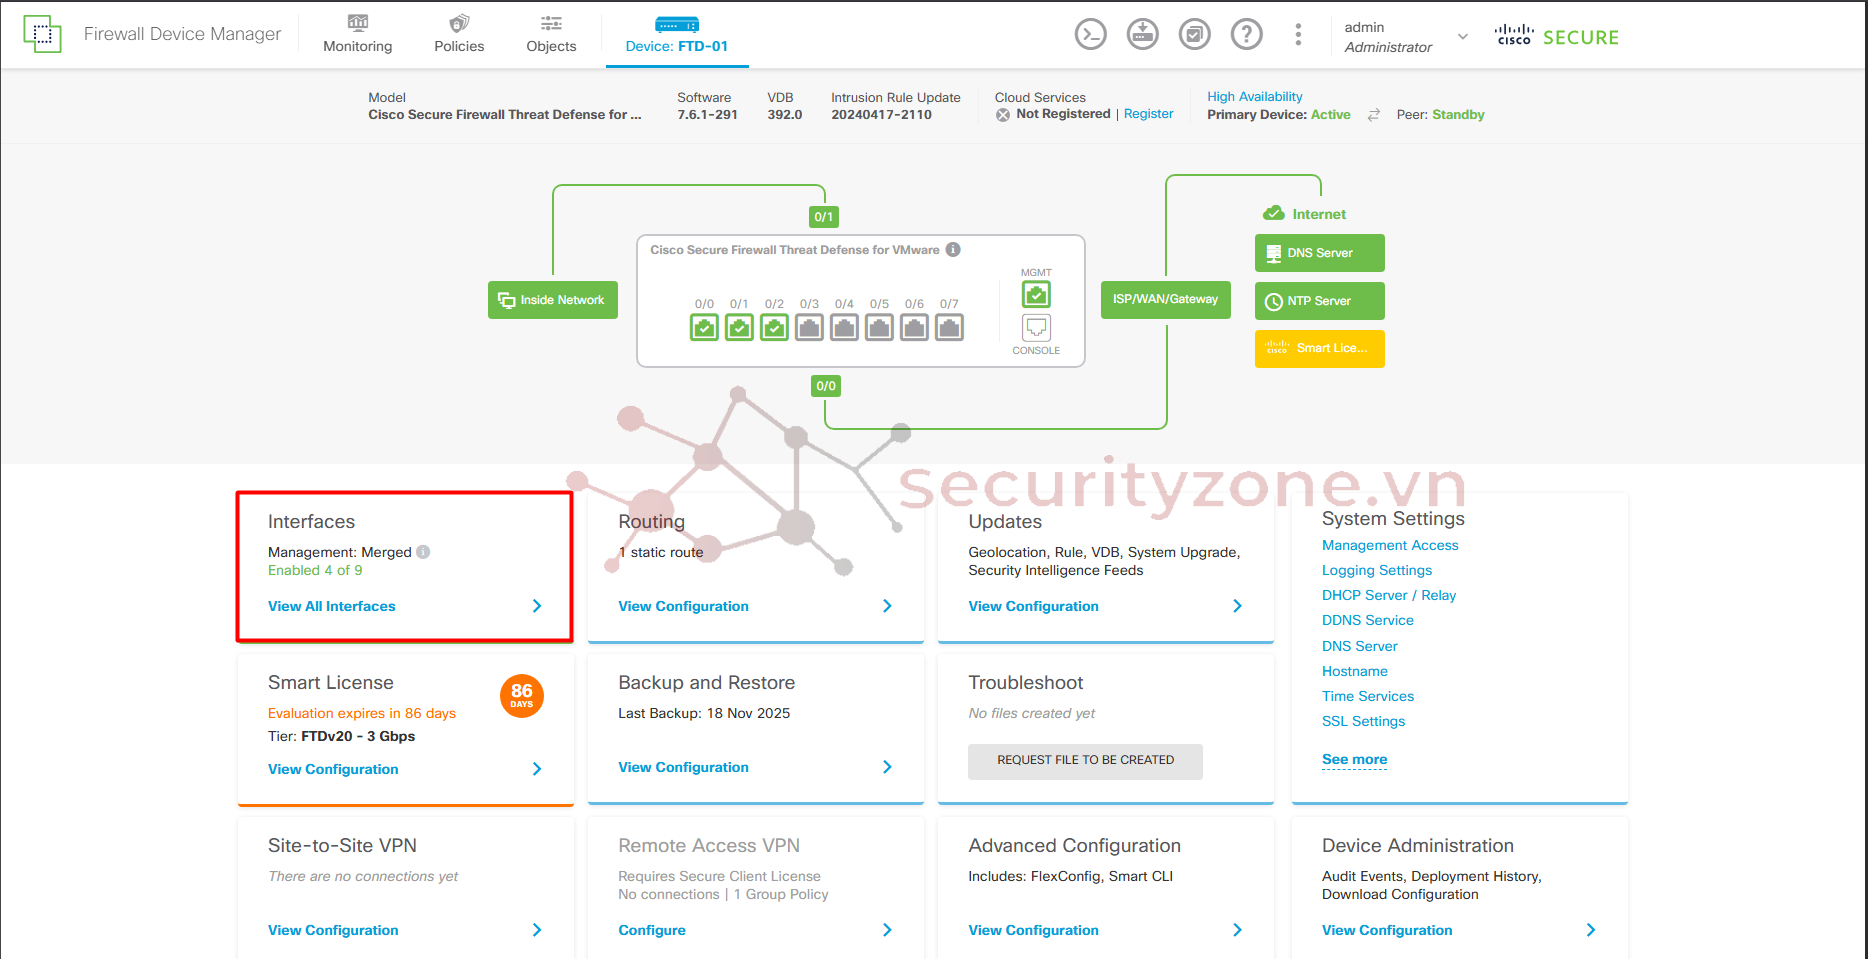
Task: Open the help question mark icon
Action: [1246, 35]
